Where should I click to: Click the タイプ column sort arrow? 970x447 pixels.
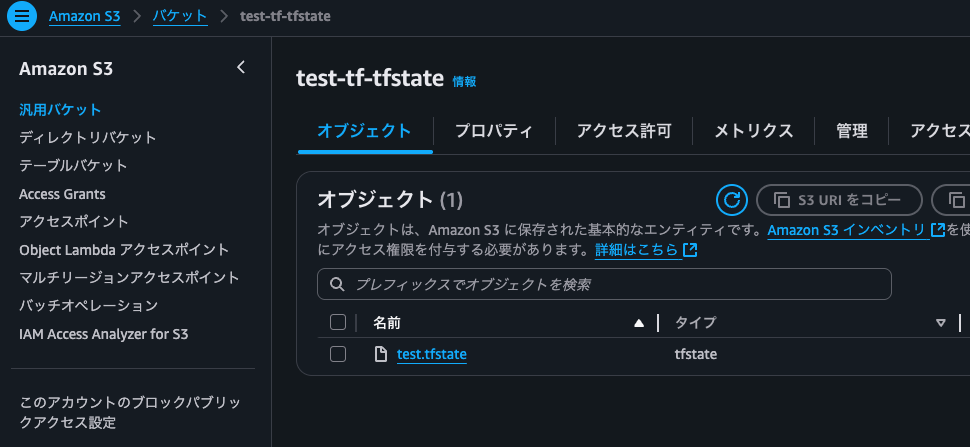[940, 323]
